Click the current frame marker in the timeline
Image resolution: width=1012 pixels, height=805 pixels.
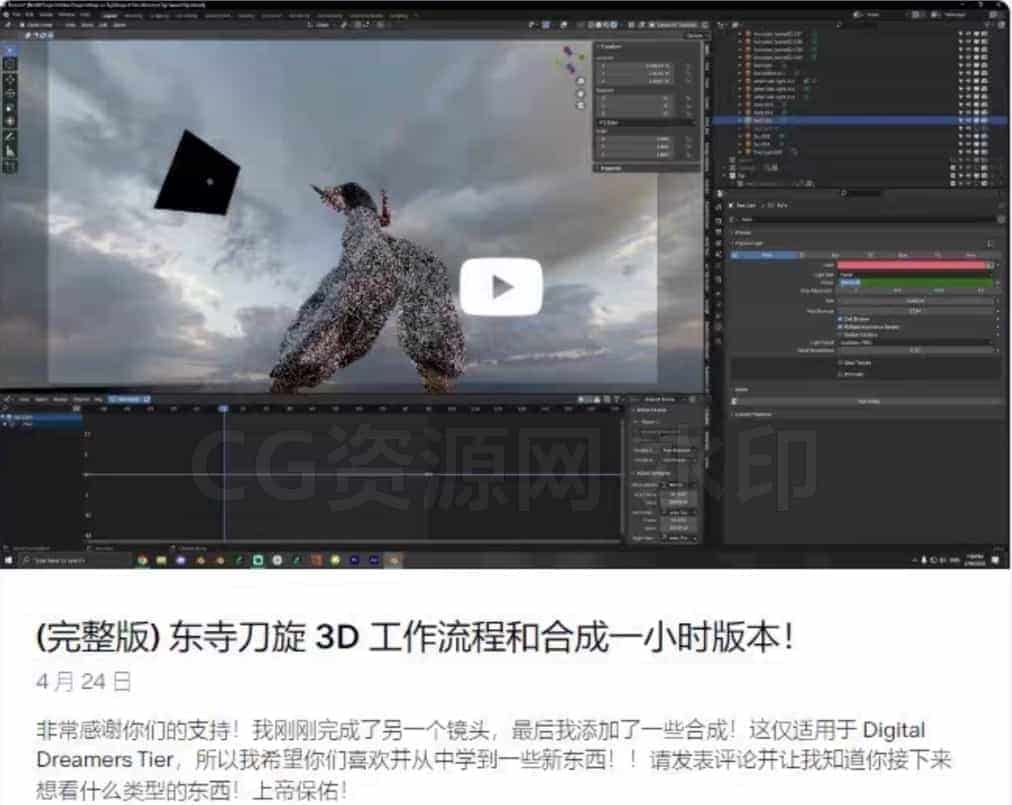coord(223,409)
